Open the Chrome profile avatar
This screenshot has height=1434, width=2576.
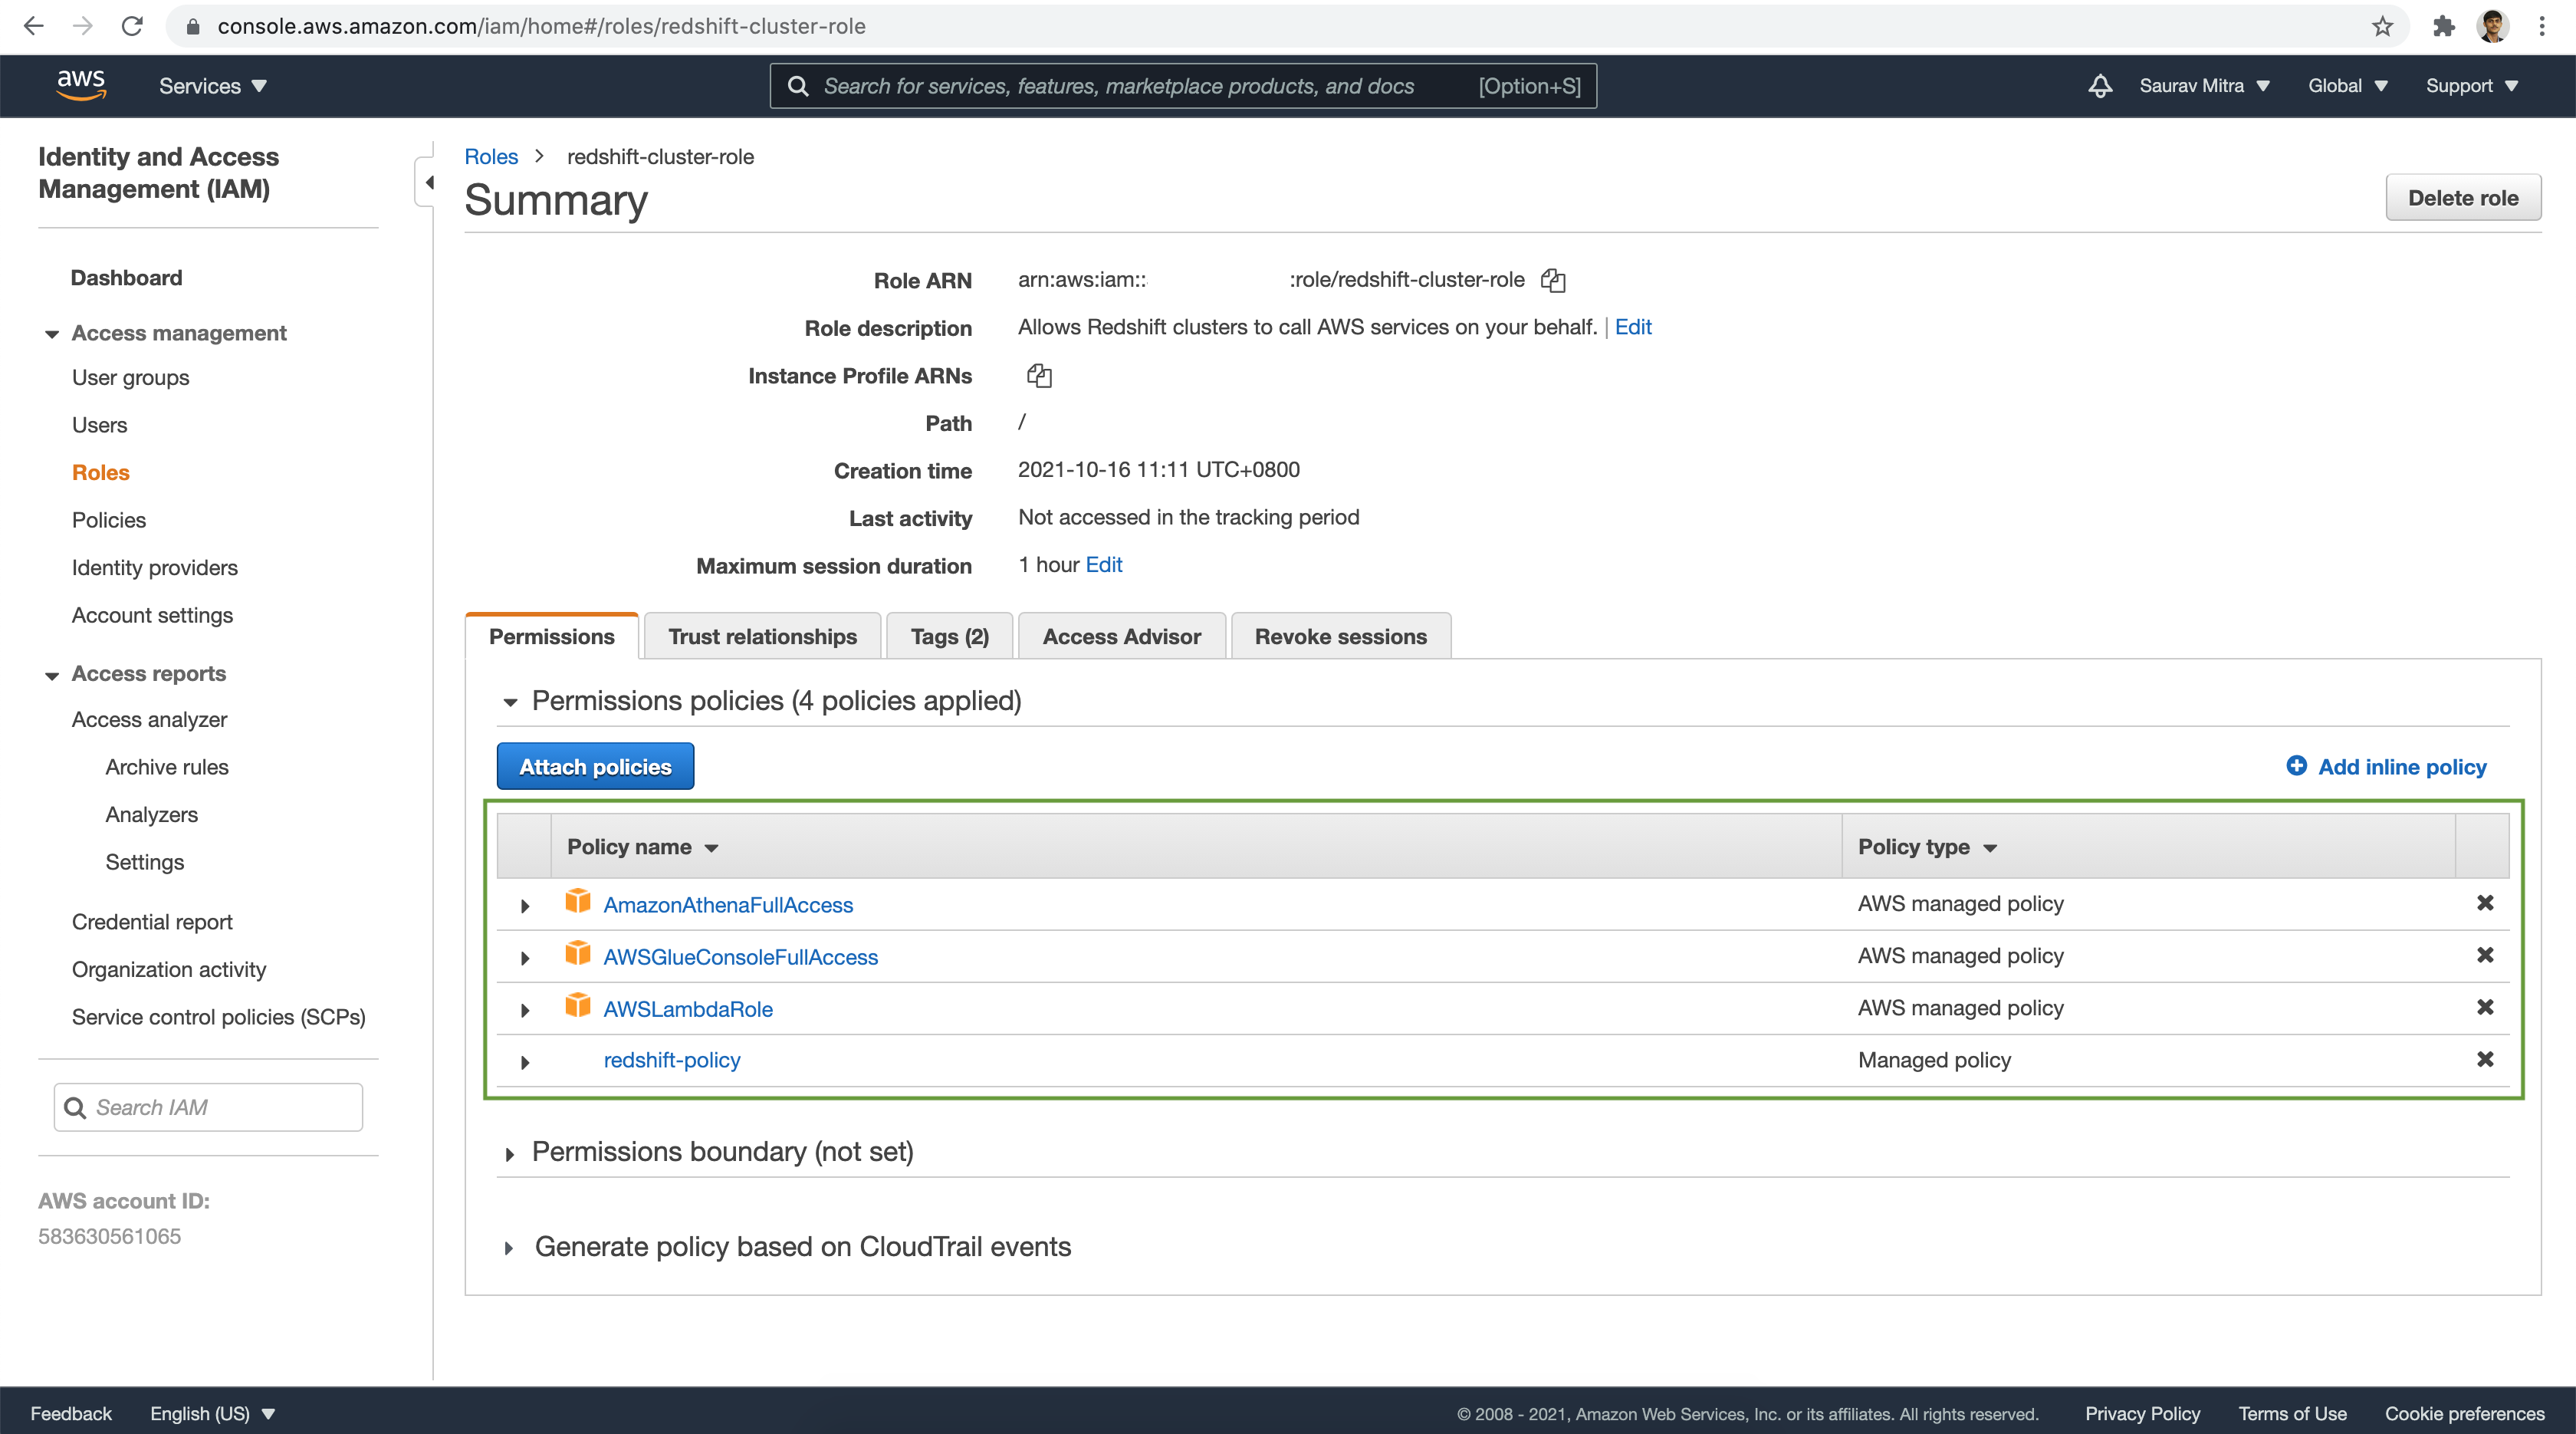pos(2492,26)
